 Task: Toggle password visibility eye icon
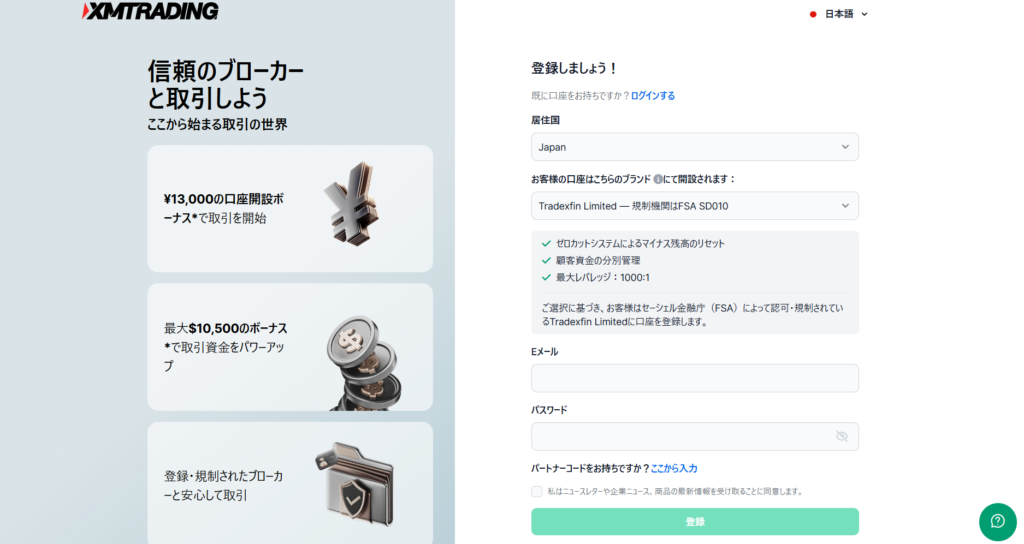pos(842,436)
